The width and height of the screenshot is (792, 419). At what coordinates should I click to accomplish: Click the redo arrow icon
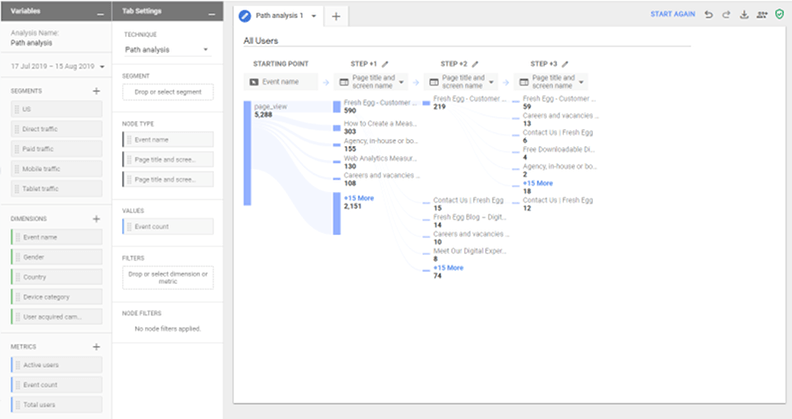coord(726,15)
